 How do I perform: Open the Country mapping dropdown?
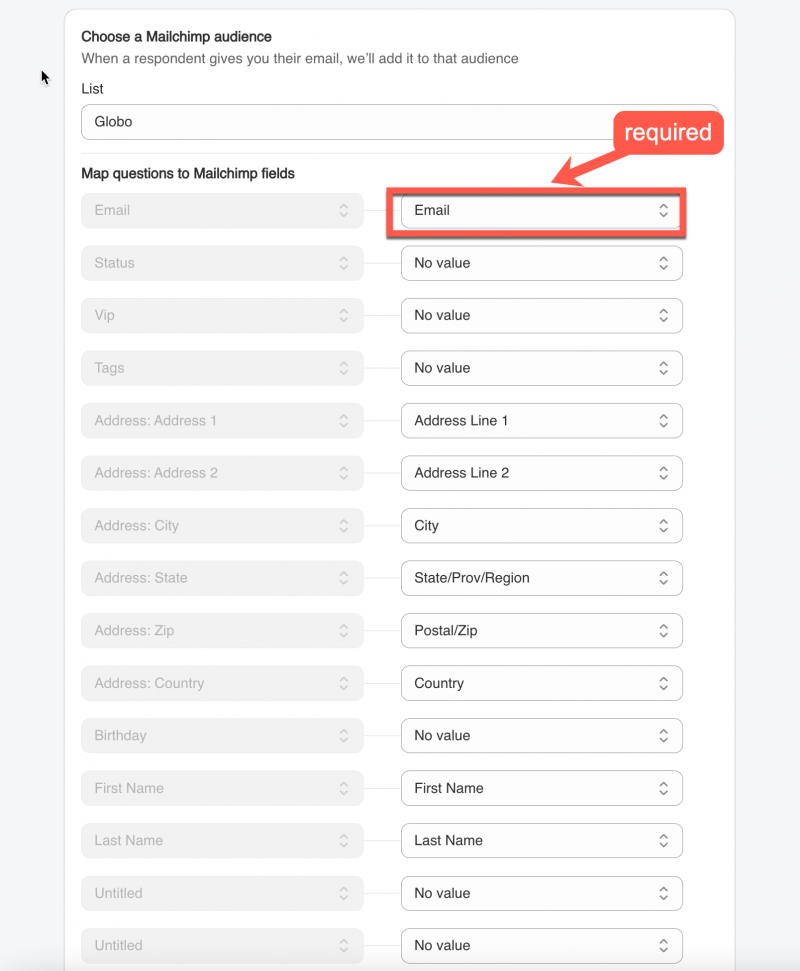pos(540,683)
